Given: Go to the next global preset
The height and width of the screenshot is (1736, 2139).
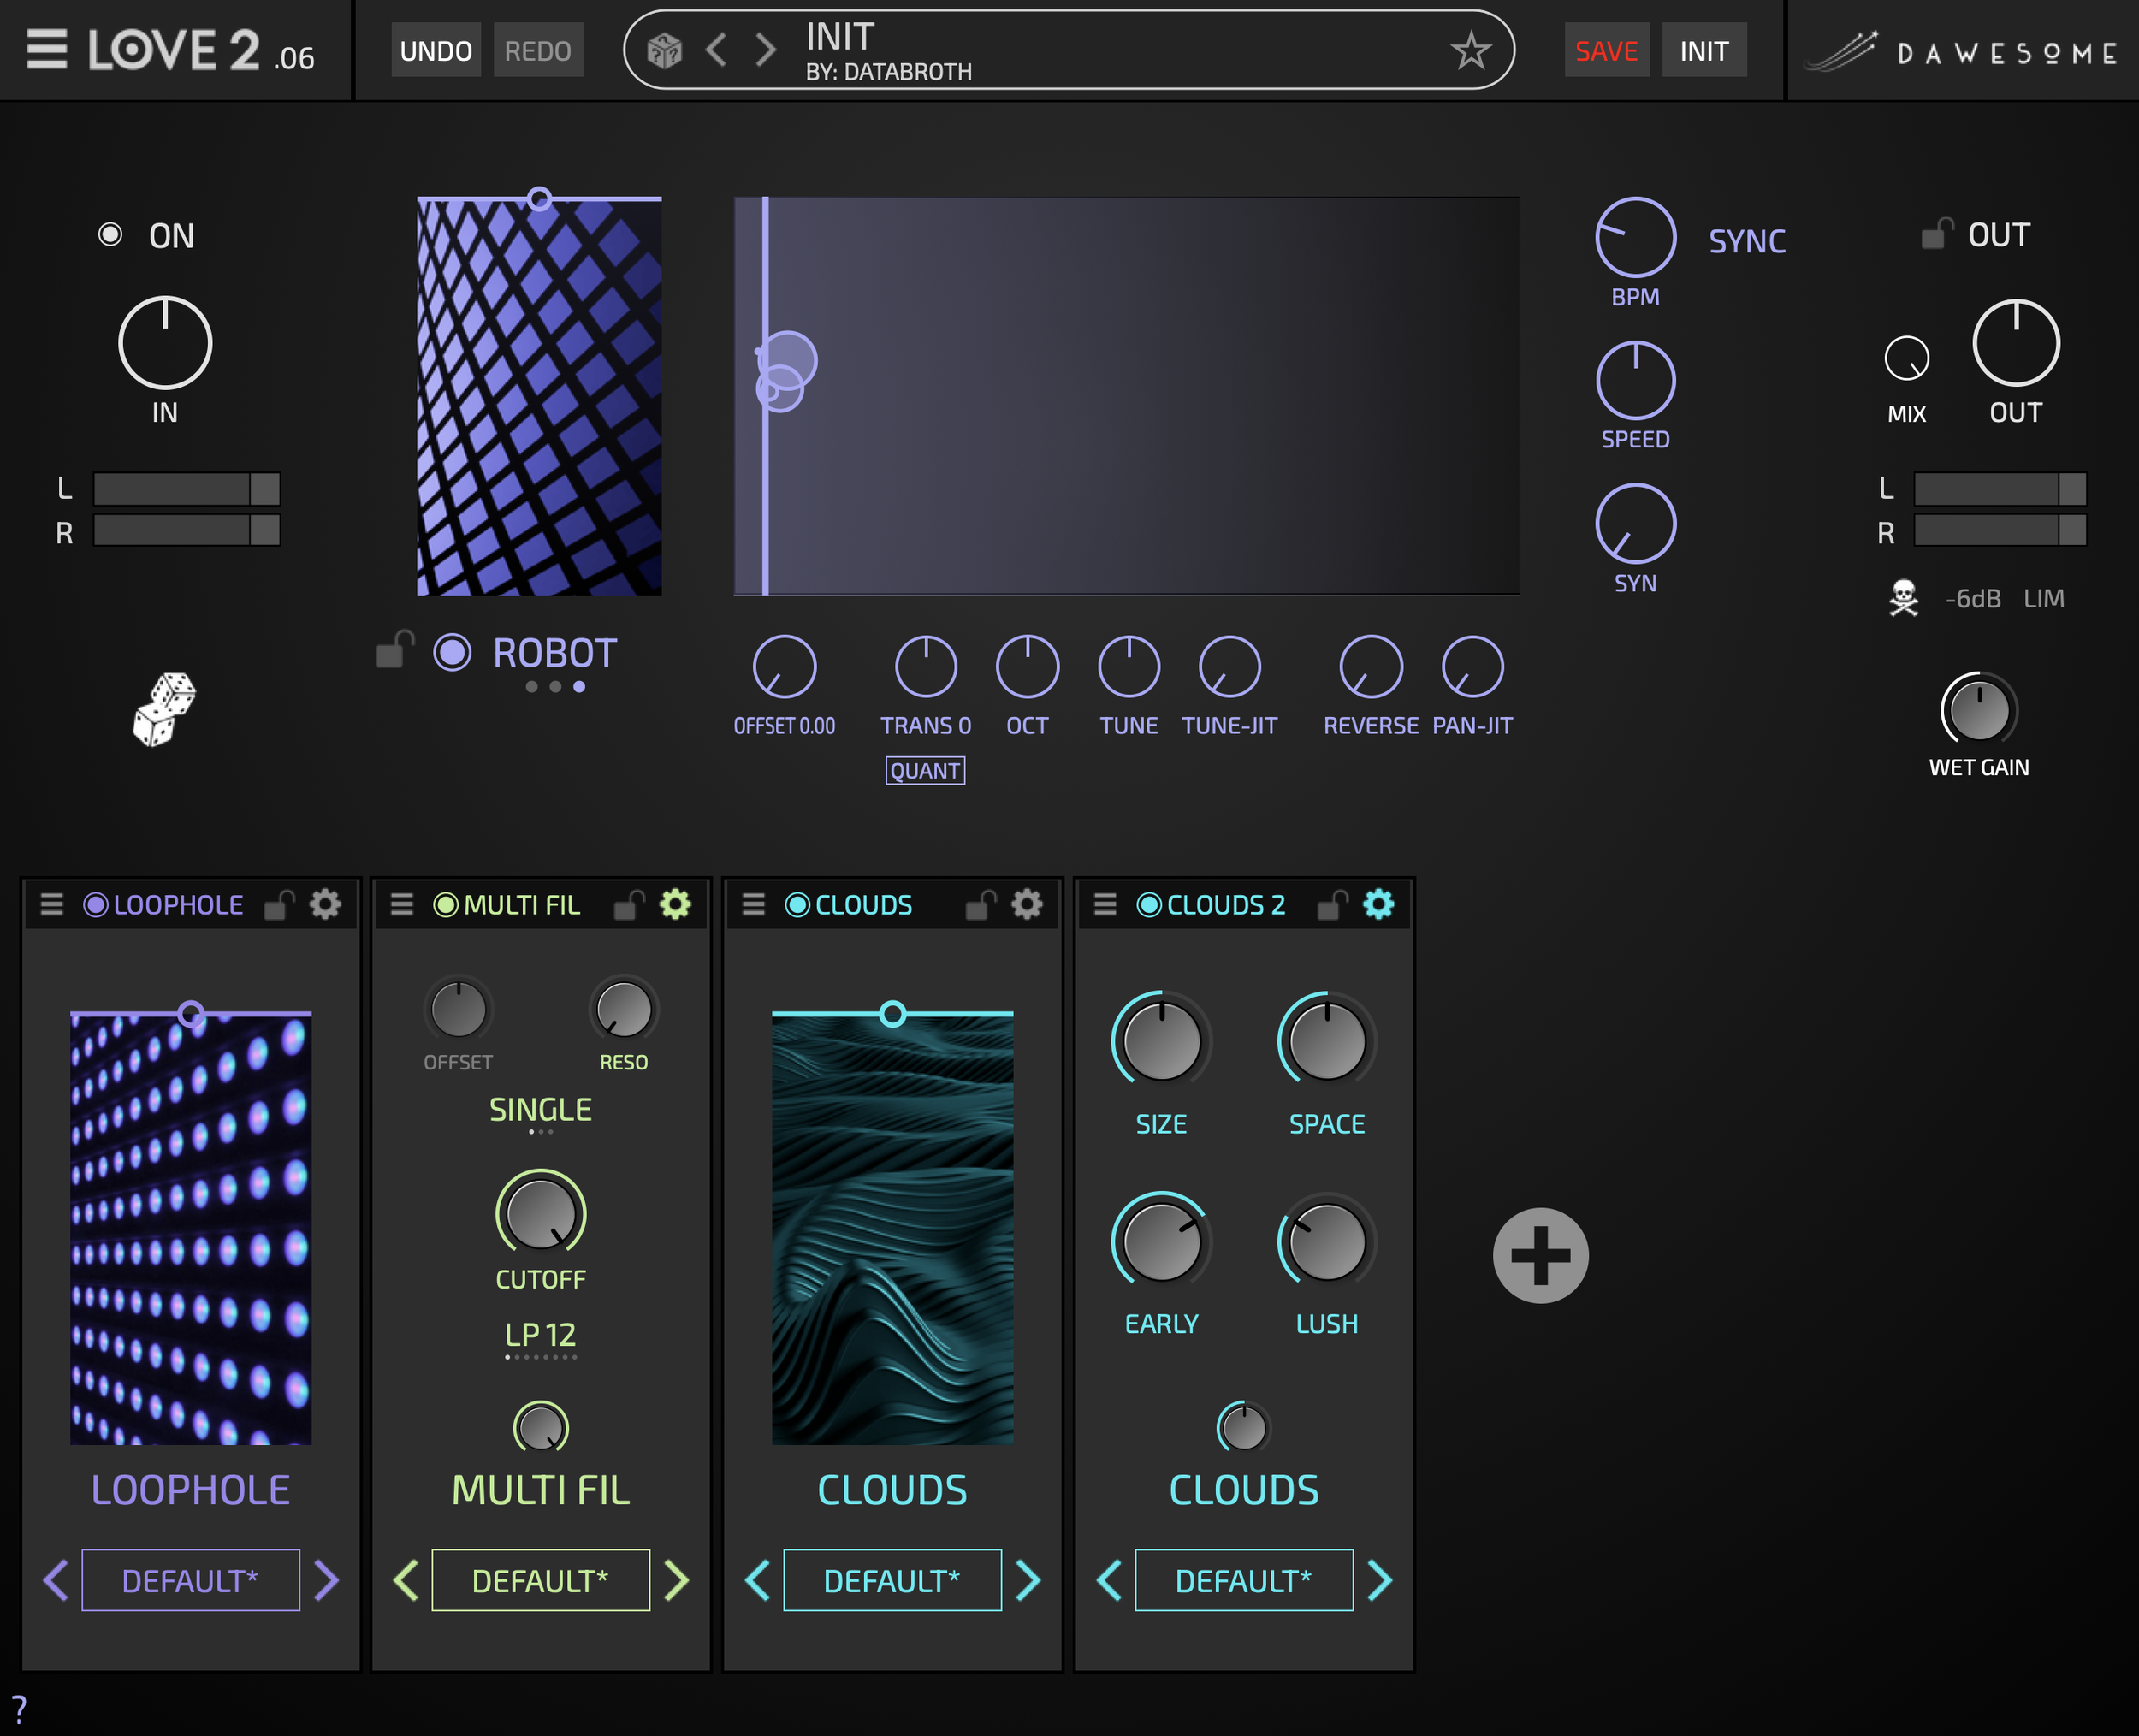Looking at the screenshot, I should pyautogui.click(x=766, y=50).
